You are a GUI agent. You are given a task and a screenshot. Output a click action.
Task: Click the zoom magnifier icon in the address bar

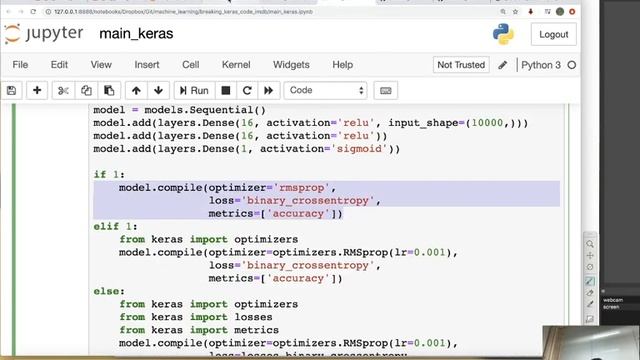tap(503, 12)
